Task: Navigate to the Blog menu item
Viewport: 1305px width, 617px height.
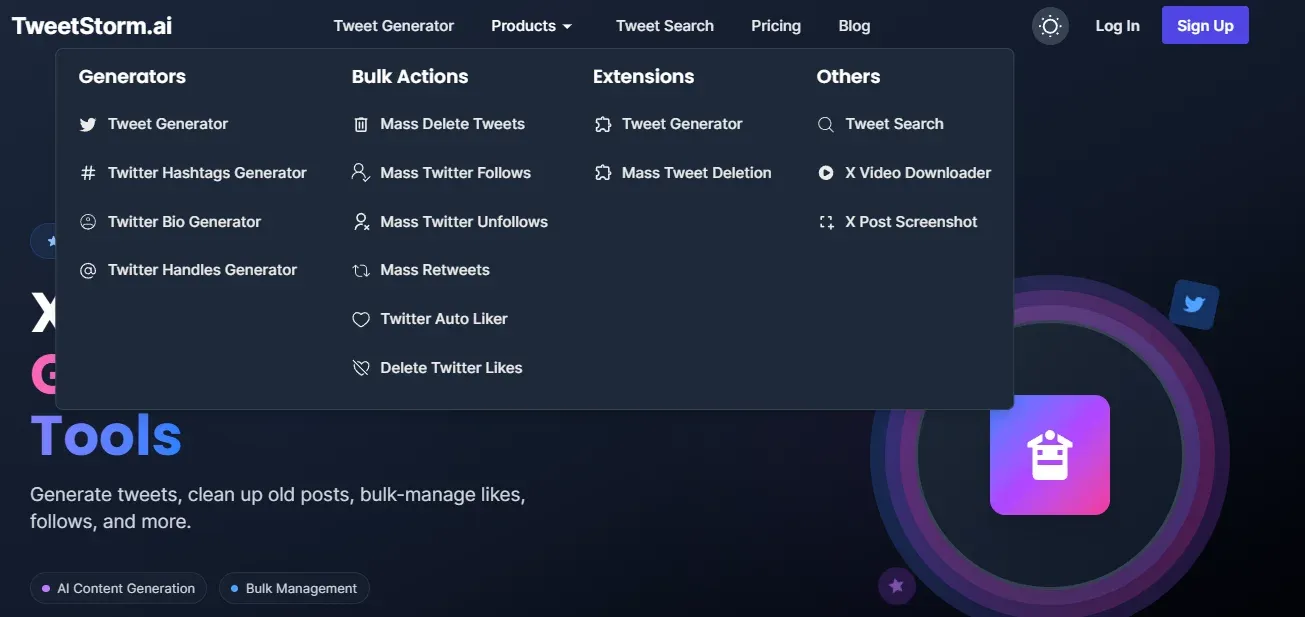Action: tap(854, 25)
